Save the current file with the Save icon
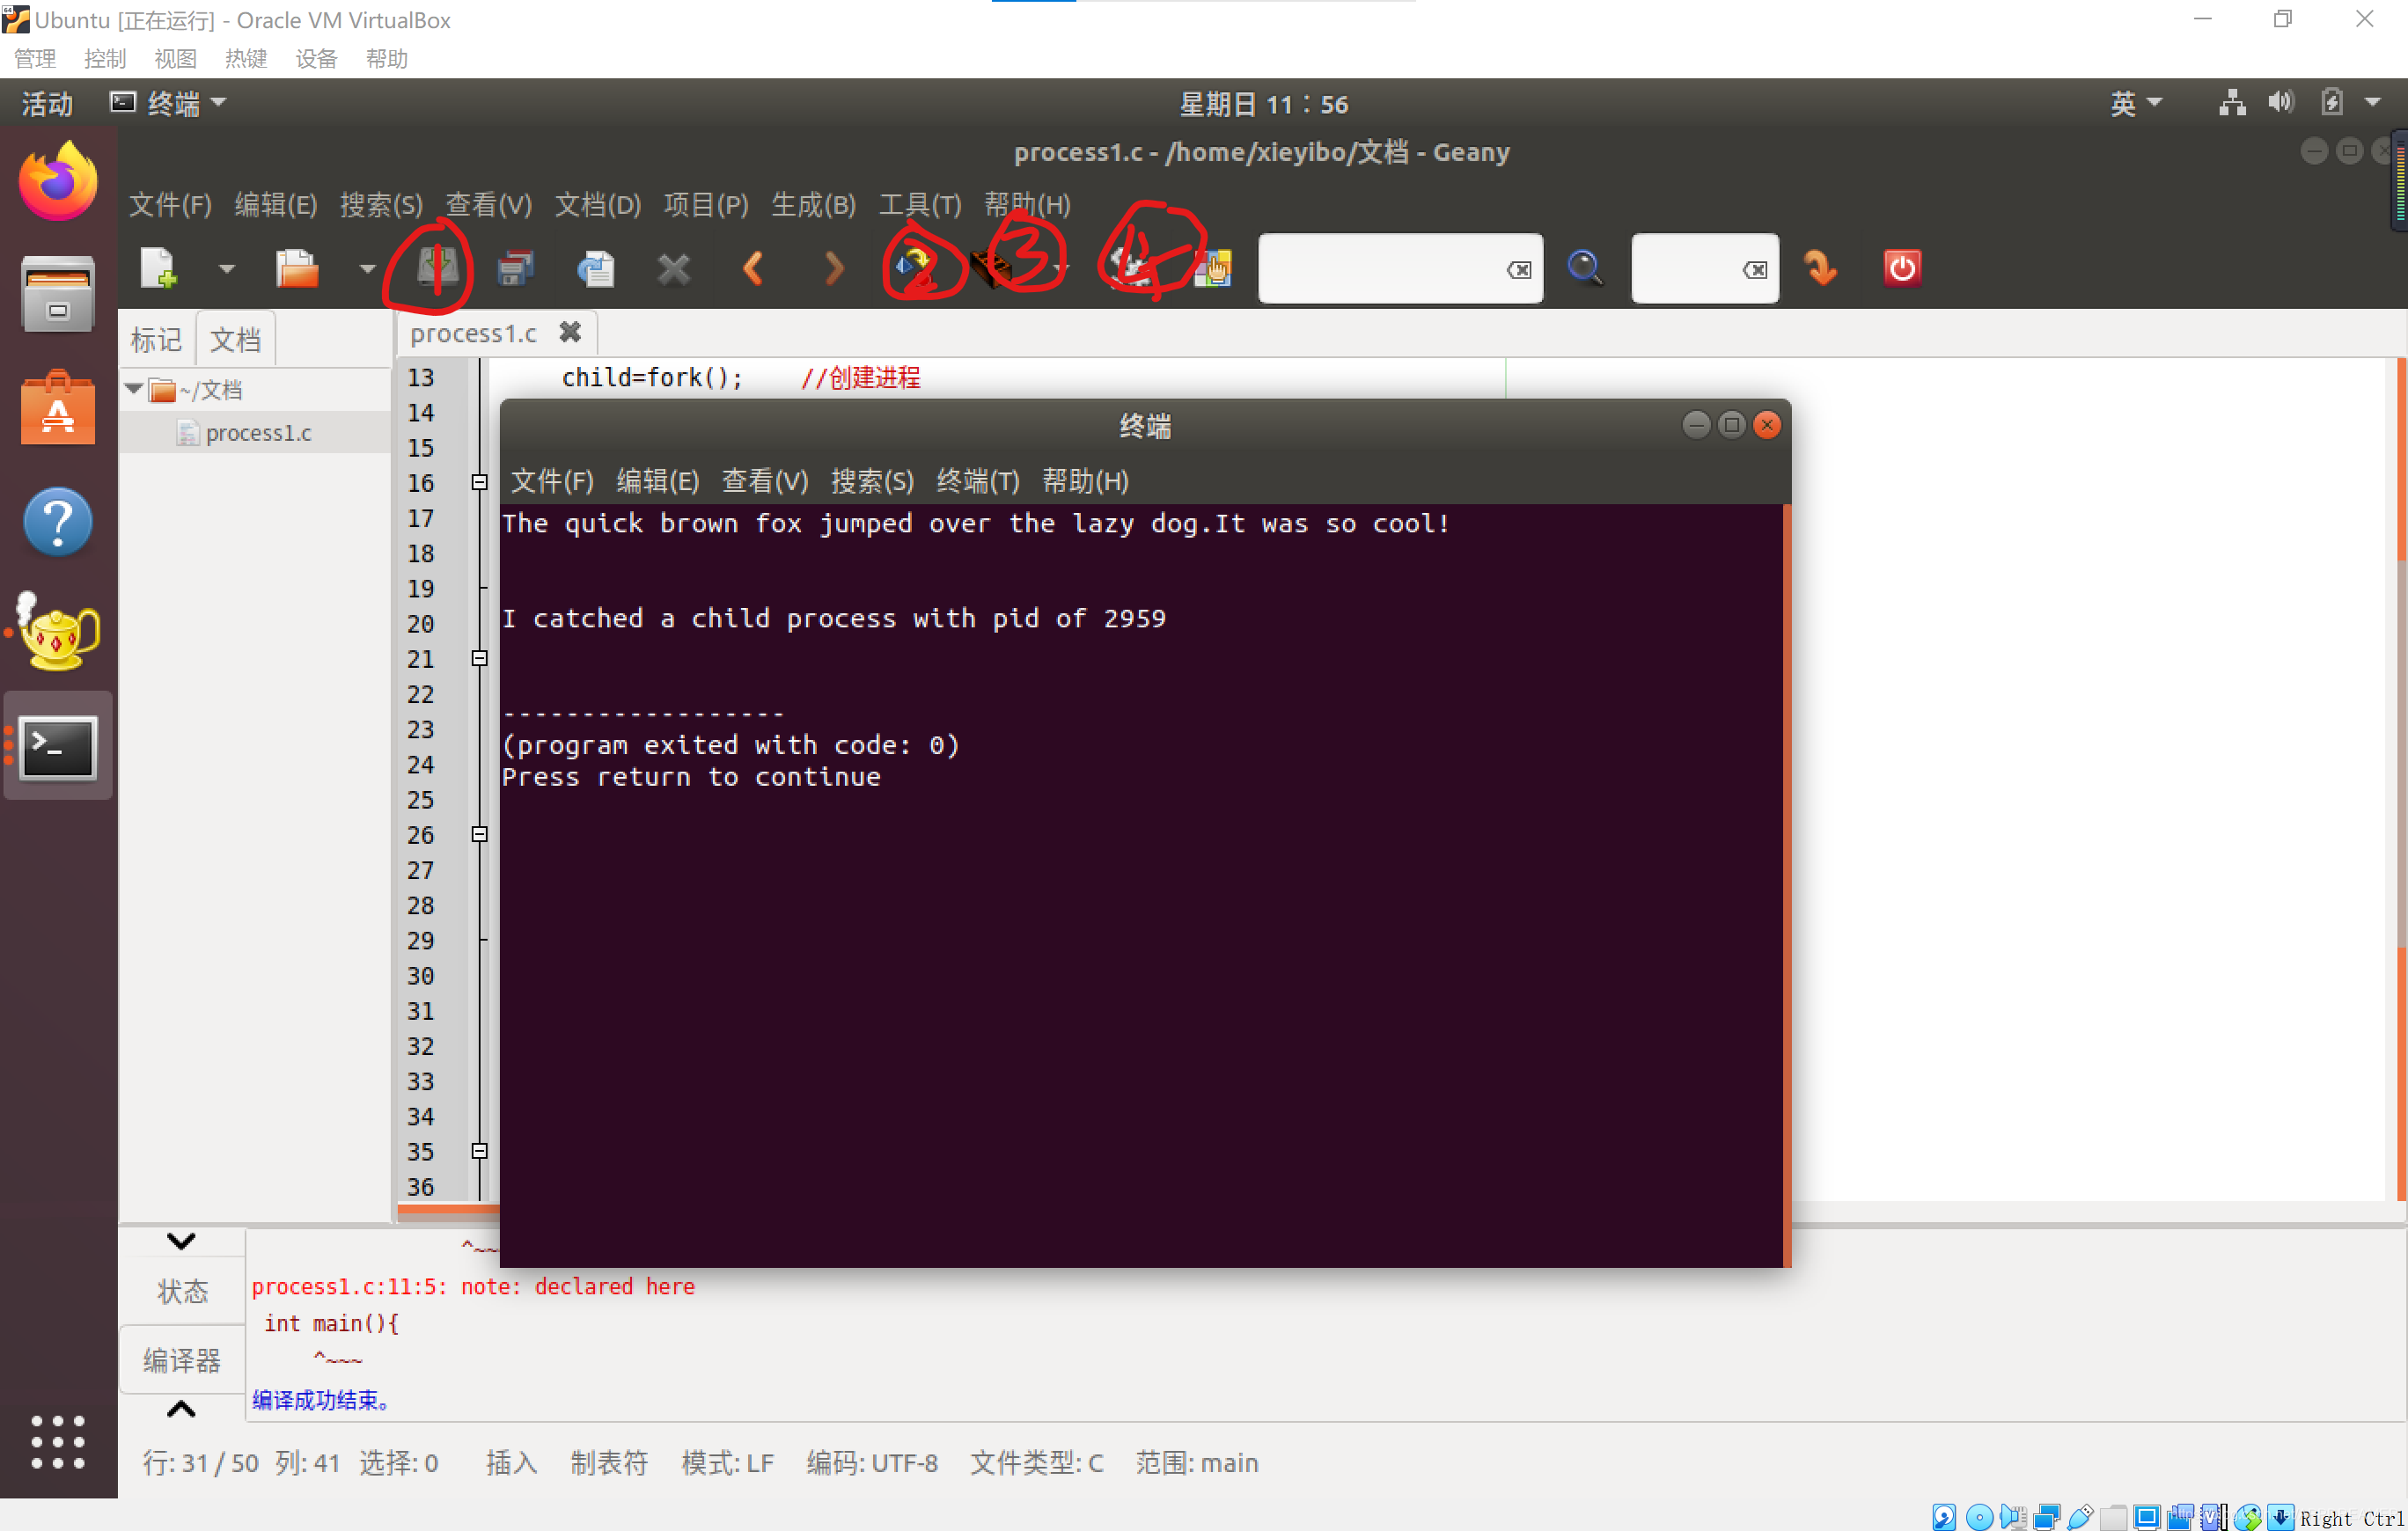 tap(437, 268)
